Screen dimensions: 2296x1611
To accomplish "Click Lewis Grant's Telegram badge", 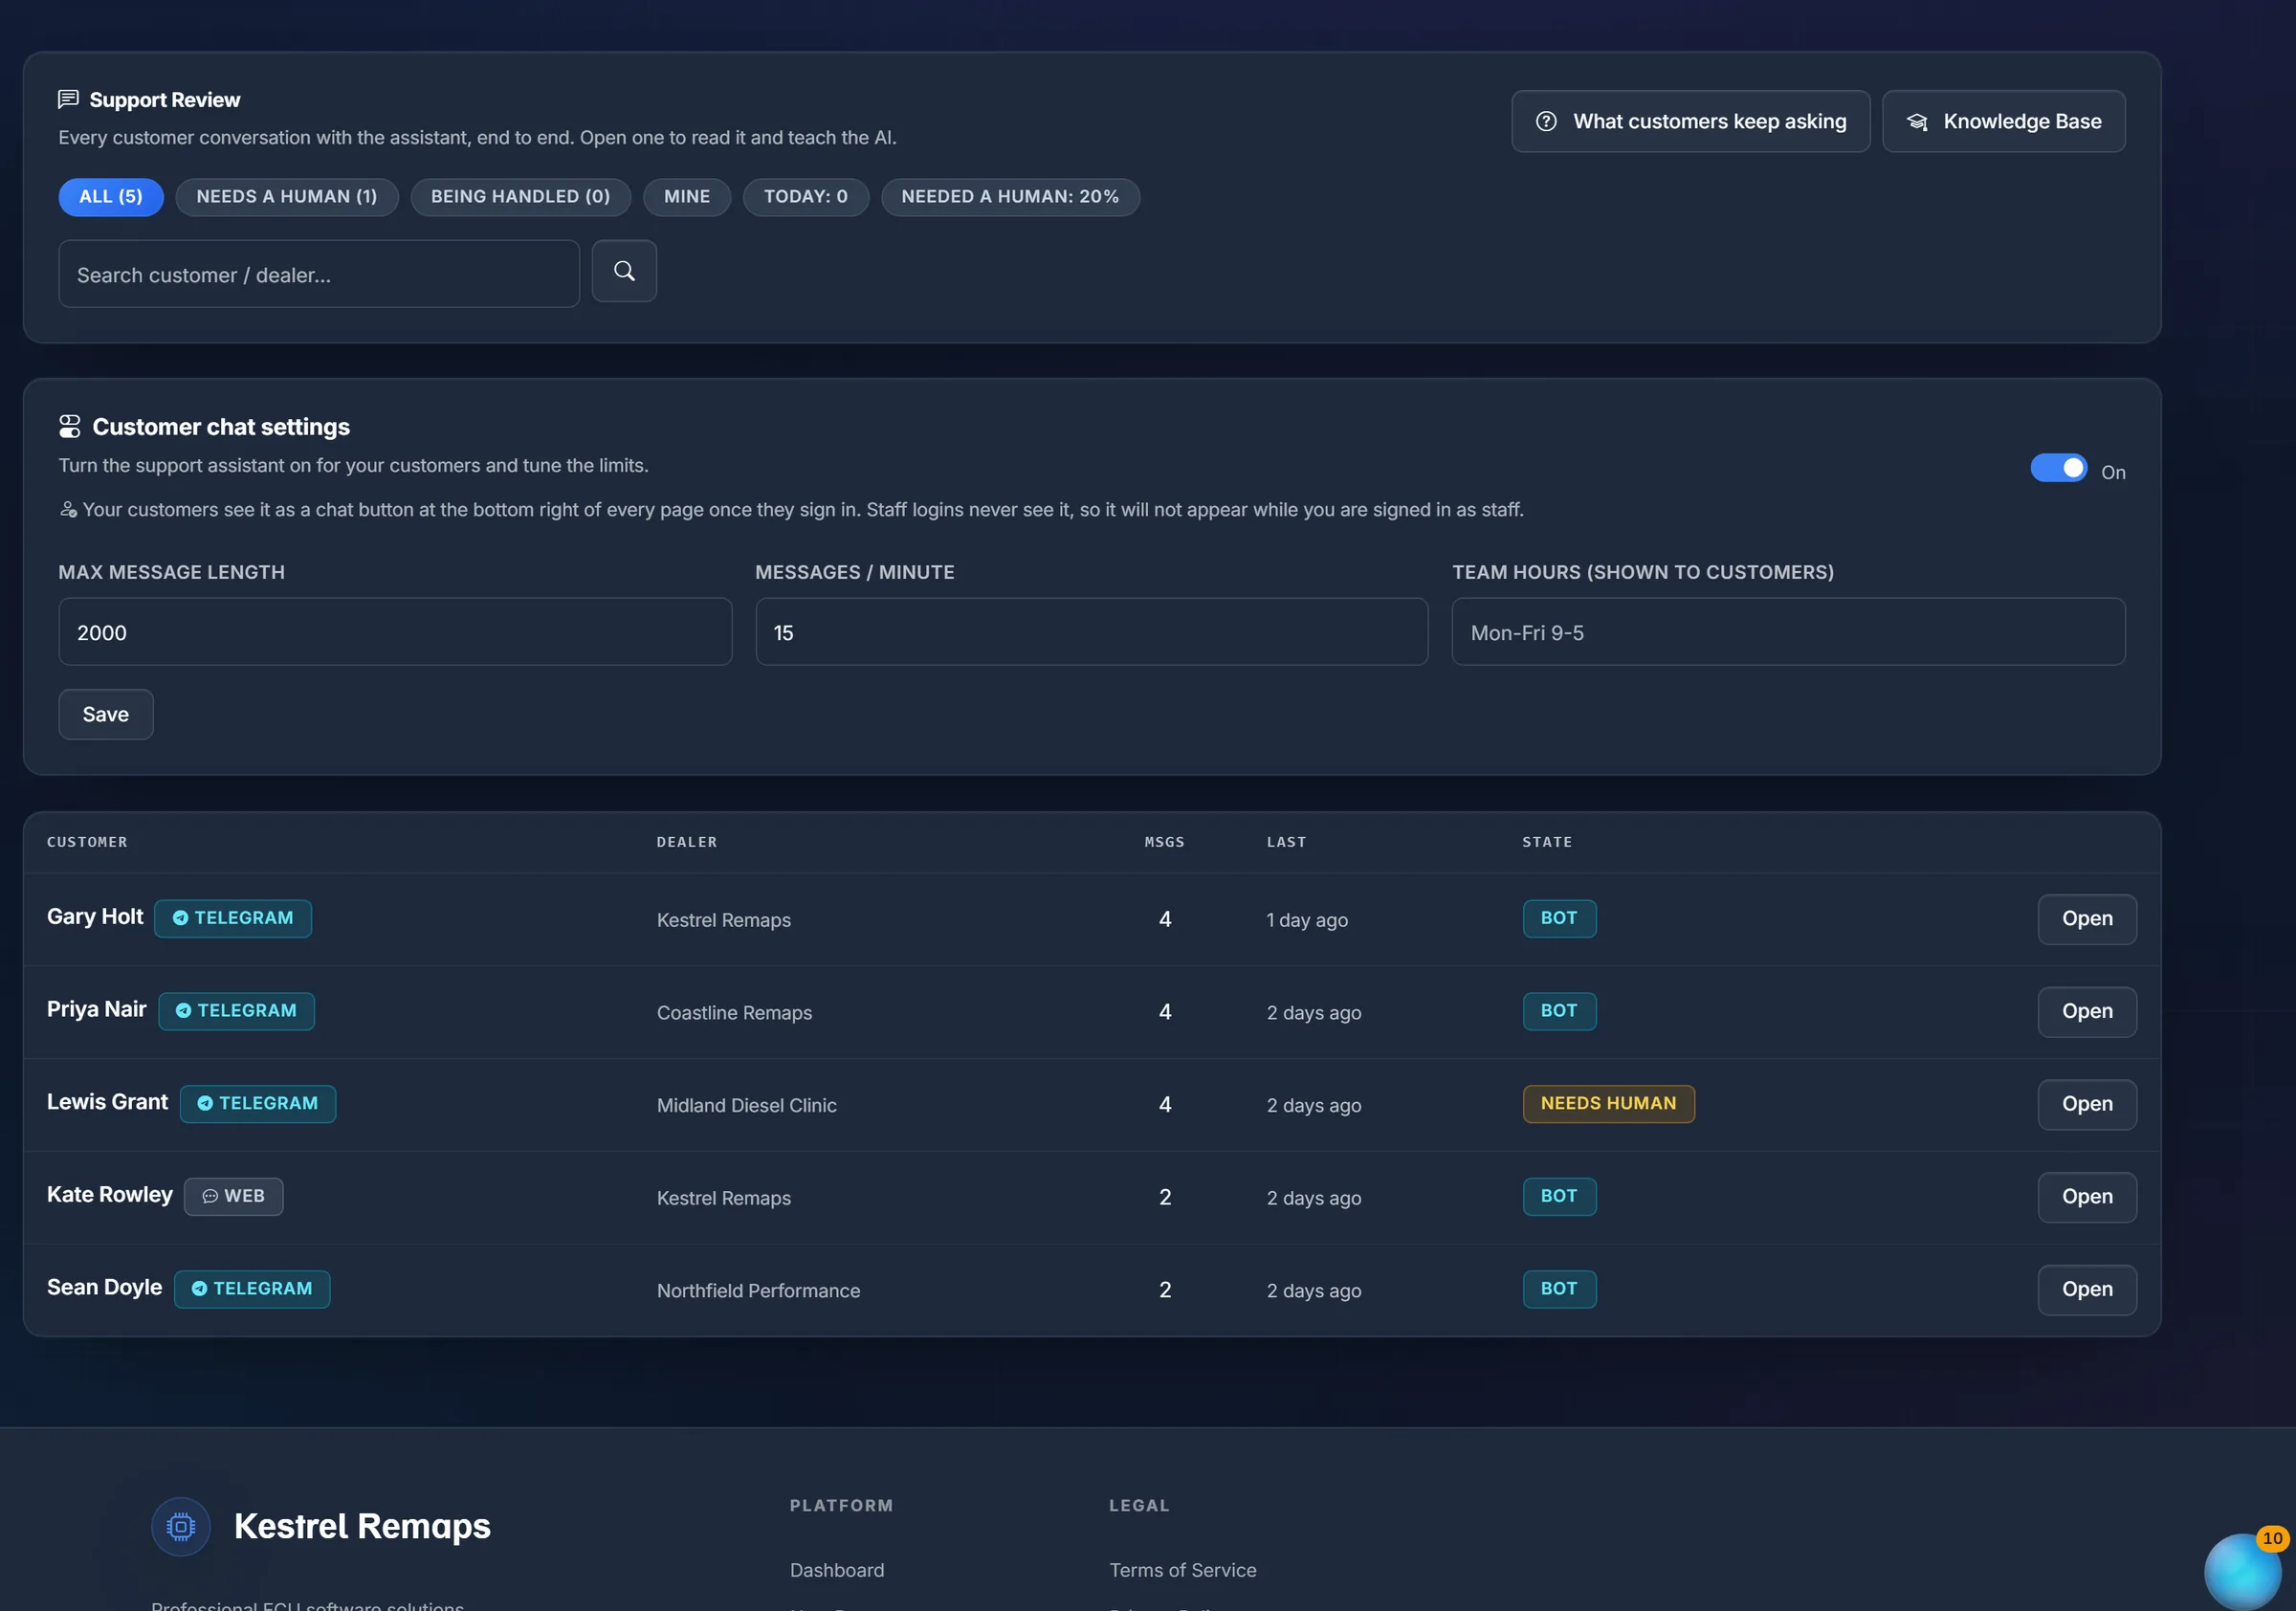I will click(258, 1103).
